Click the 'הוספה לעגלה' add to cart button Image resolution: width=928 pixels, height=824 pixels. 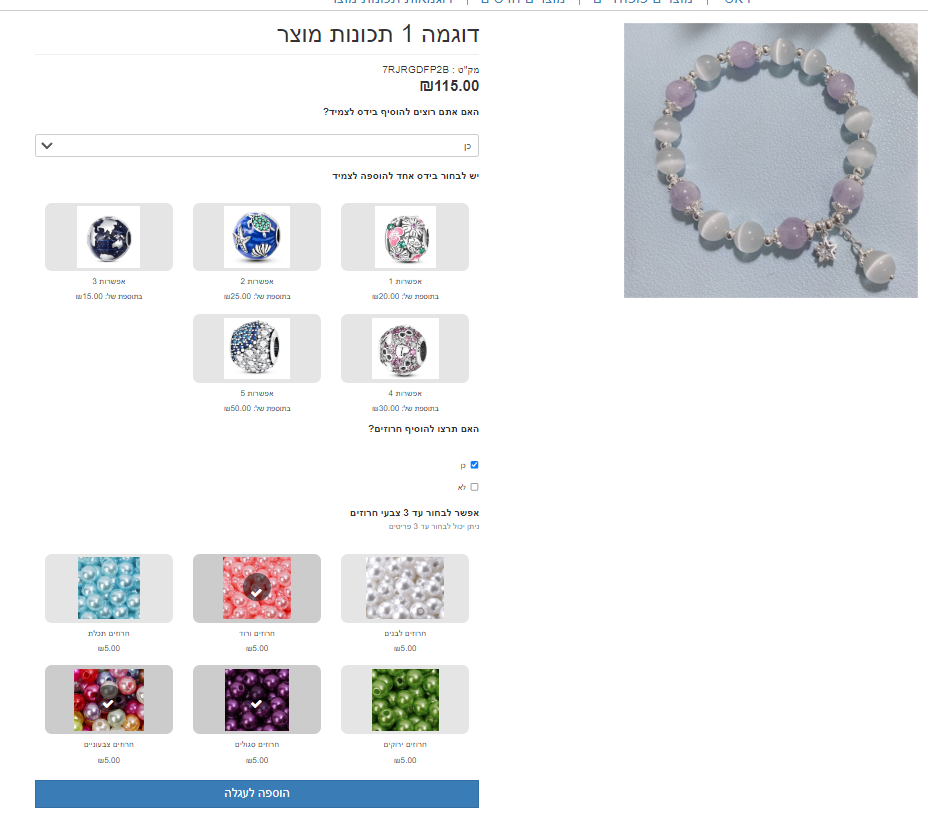click(257, 793)
